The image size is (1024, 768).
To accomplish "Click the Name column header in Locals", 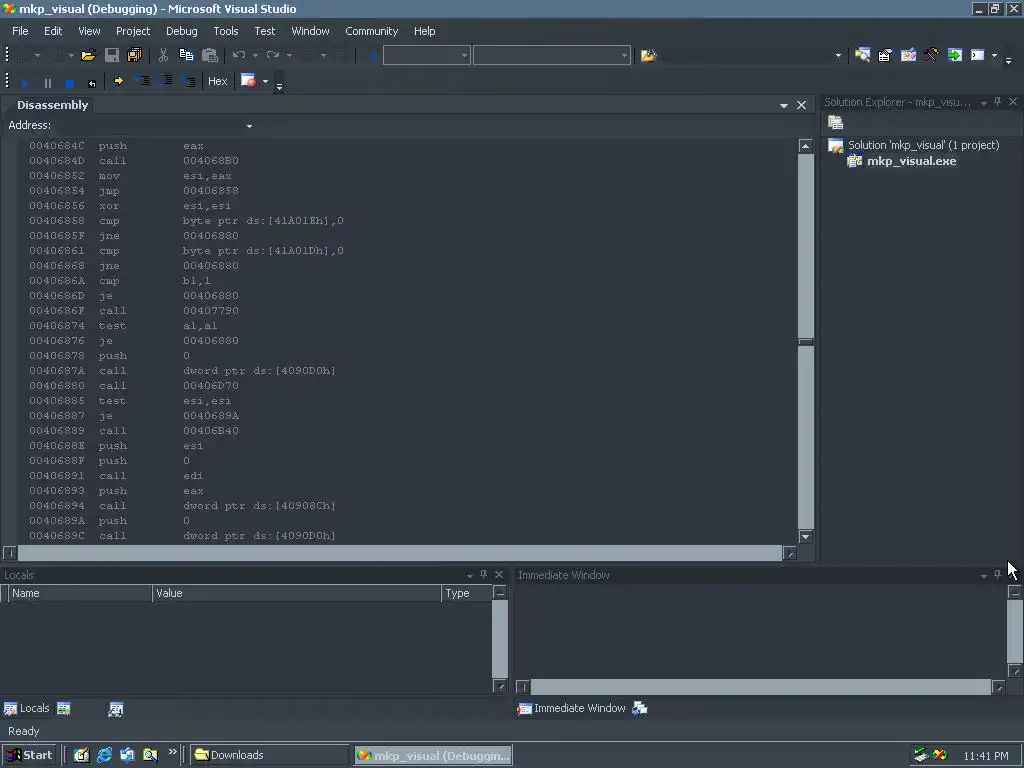I will 80,593.
